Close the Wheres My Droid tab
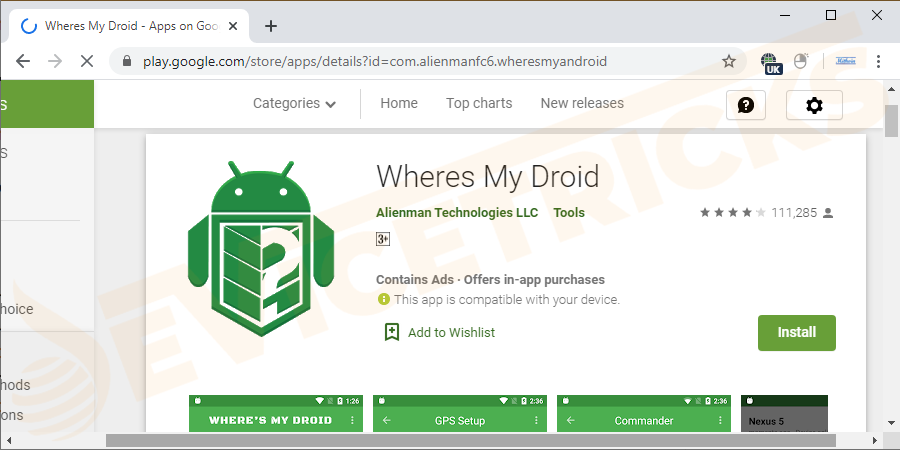The height and width of the screenshot is (450, 900). [x=232, y=26]
